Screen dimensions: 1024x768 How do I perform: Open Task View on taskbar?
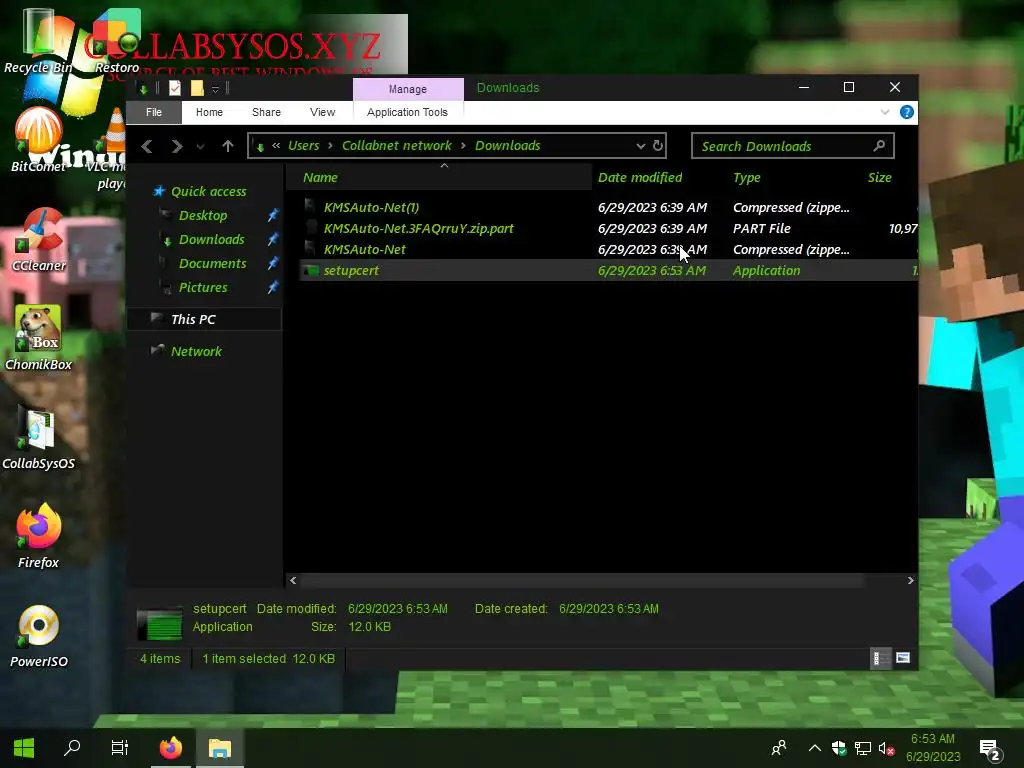point(120,748)
